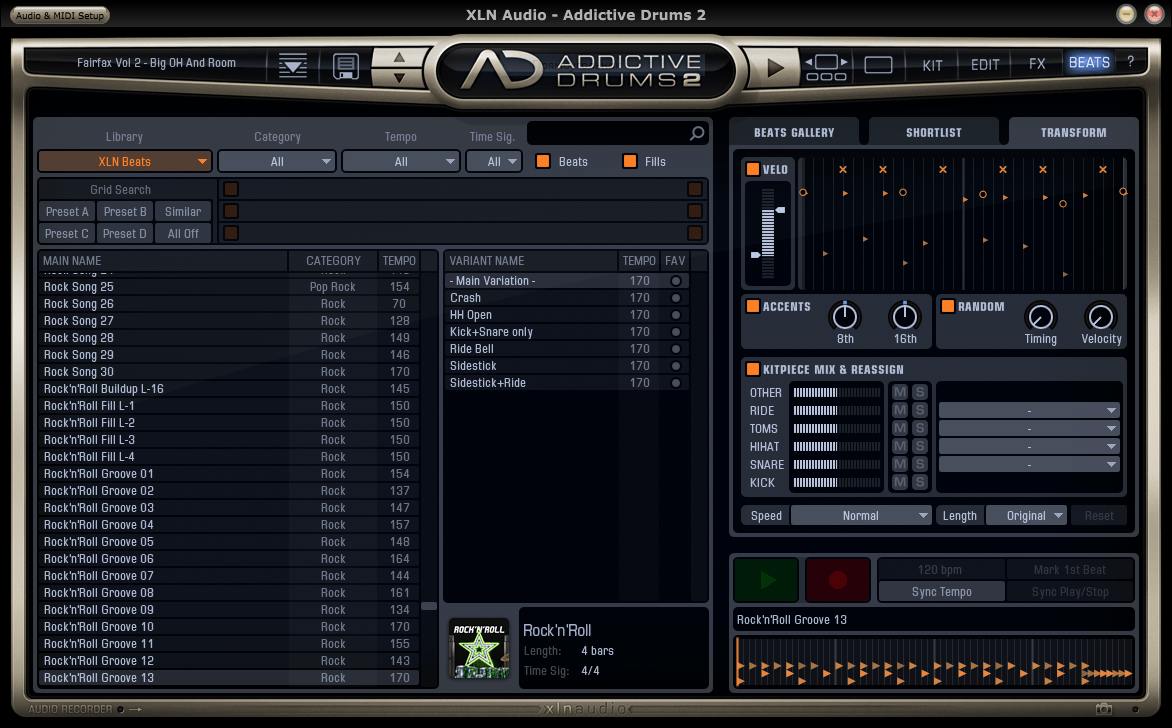
Task: Favorite the Crash variant
Action: pos(676,297)
